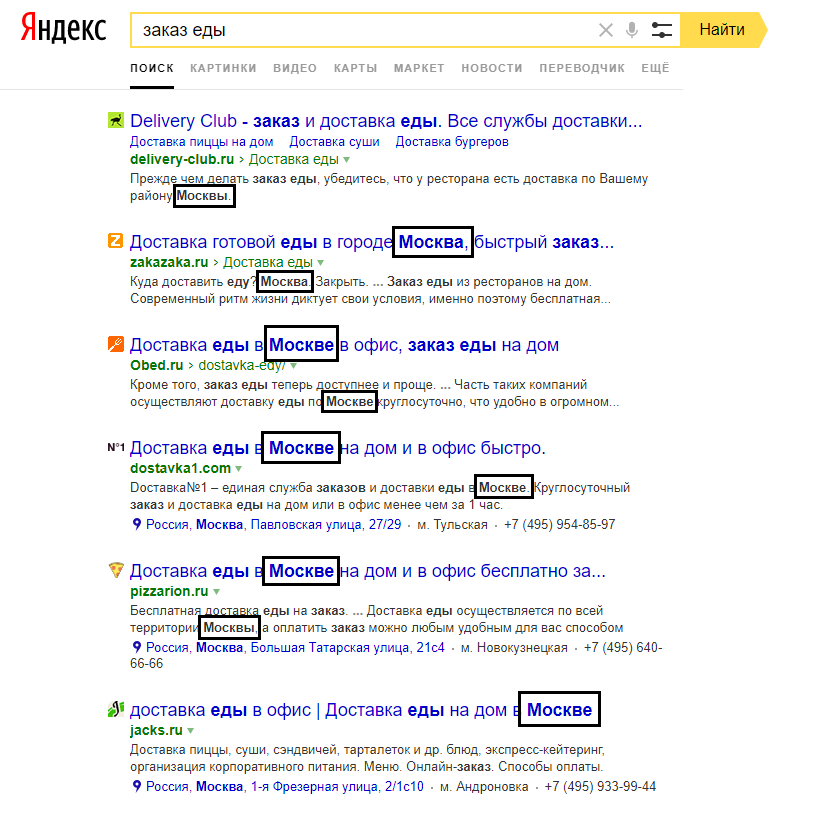Click 'Доставка еды' breadcrumb under zakazaka.ru
840x813 pixels.
pos(268,262)
